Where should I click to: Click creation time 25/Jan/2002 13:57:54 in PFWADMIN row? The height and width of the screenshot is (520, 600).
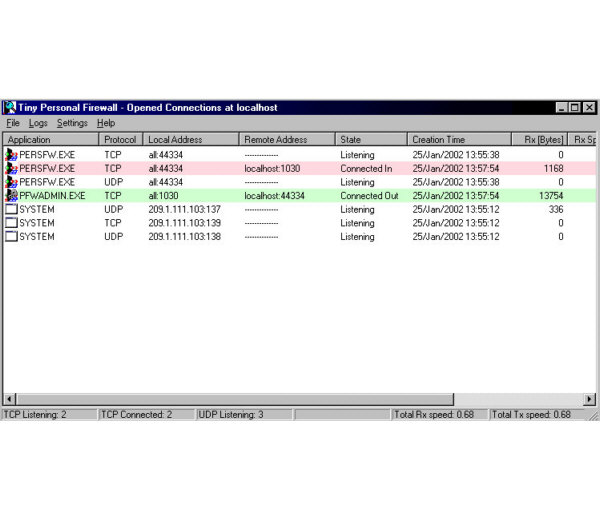click(456, 196)
